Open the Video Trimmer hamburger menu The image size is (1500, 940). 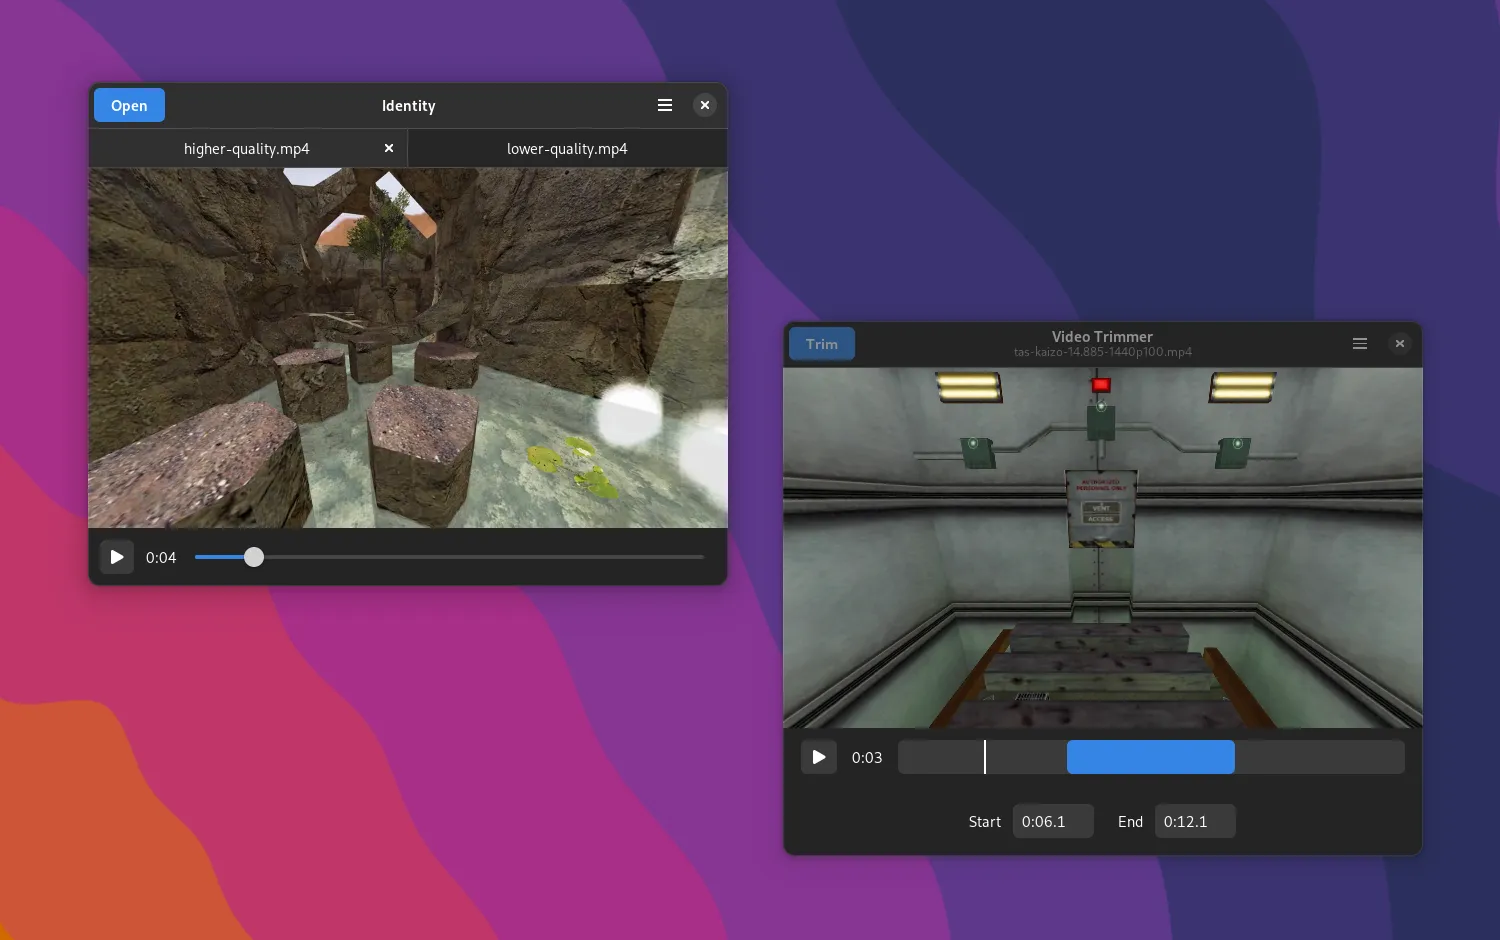pos(1360,344)
